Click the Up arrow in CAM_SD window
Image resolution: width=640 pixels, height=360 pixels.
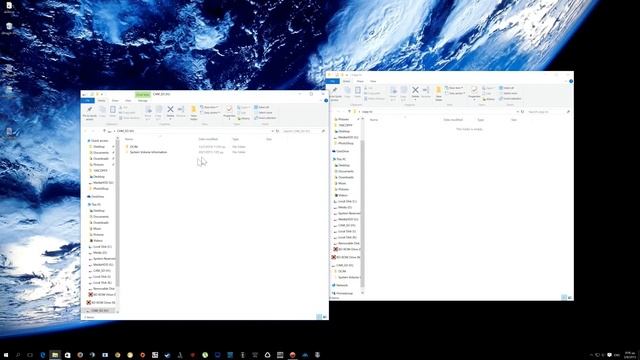(104, 131)
